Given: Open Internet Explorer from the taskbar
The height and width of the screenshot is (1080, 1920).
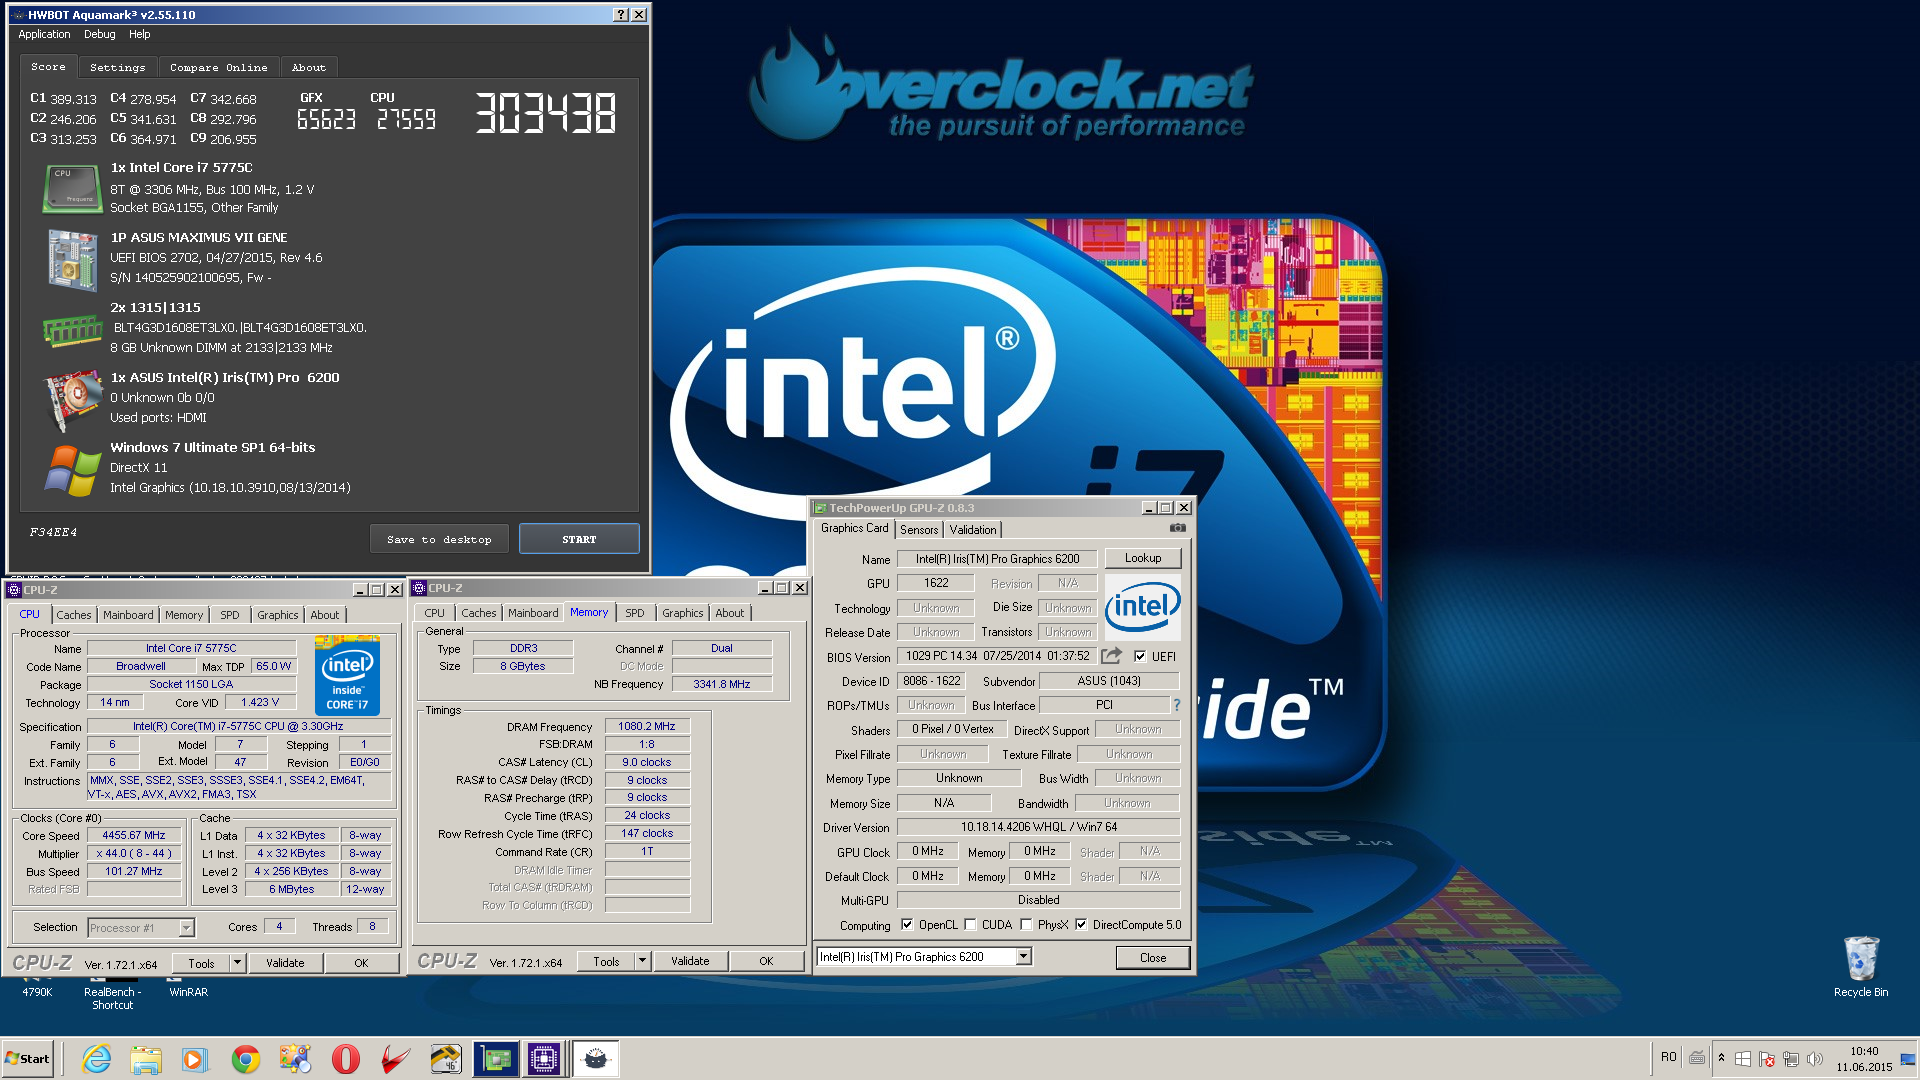Looking at the screenshot, I should pos(96,1059).
